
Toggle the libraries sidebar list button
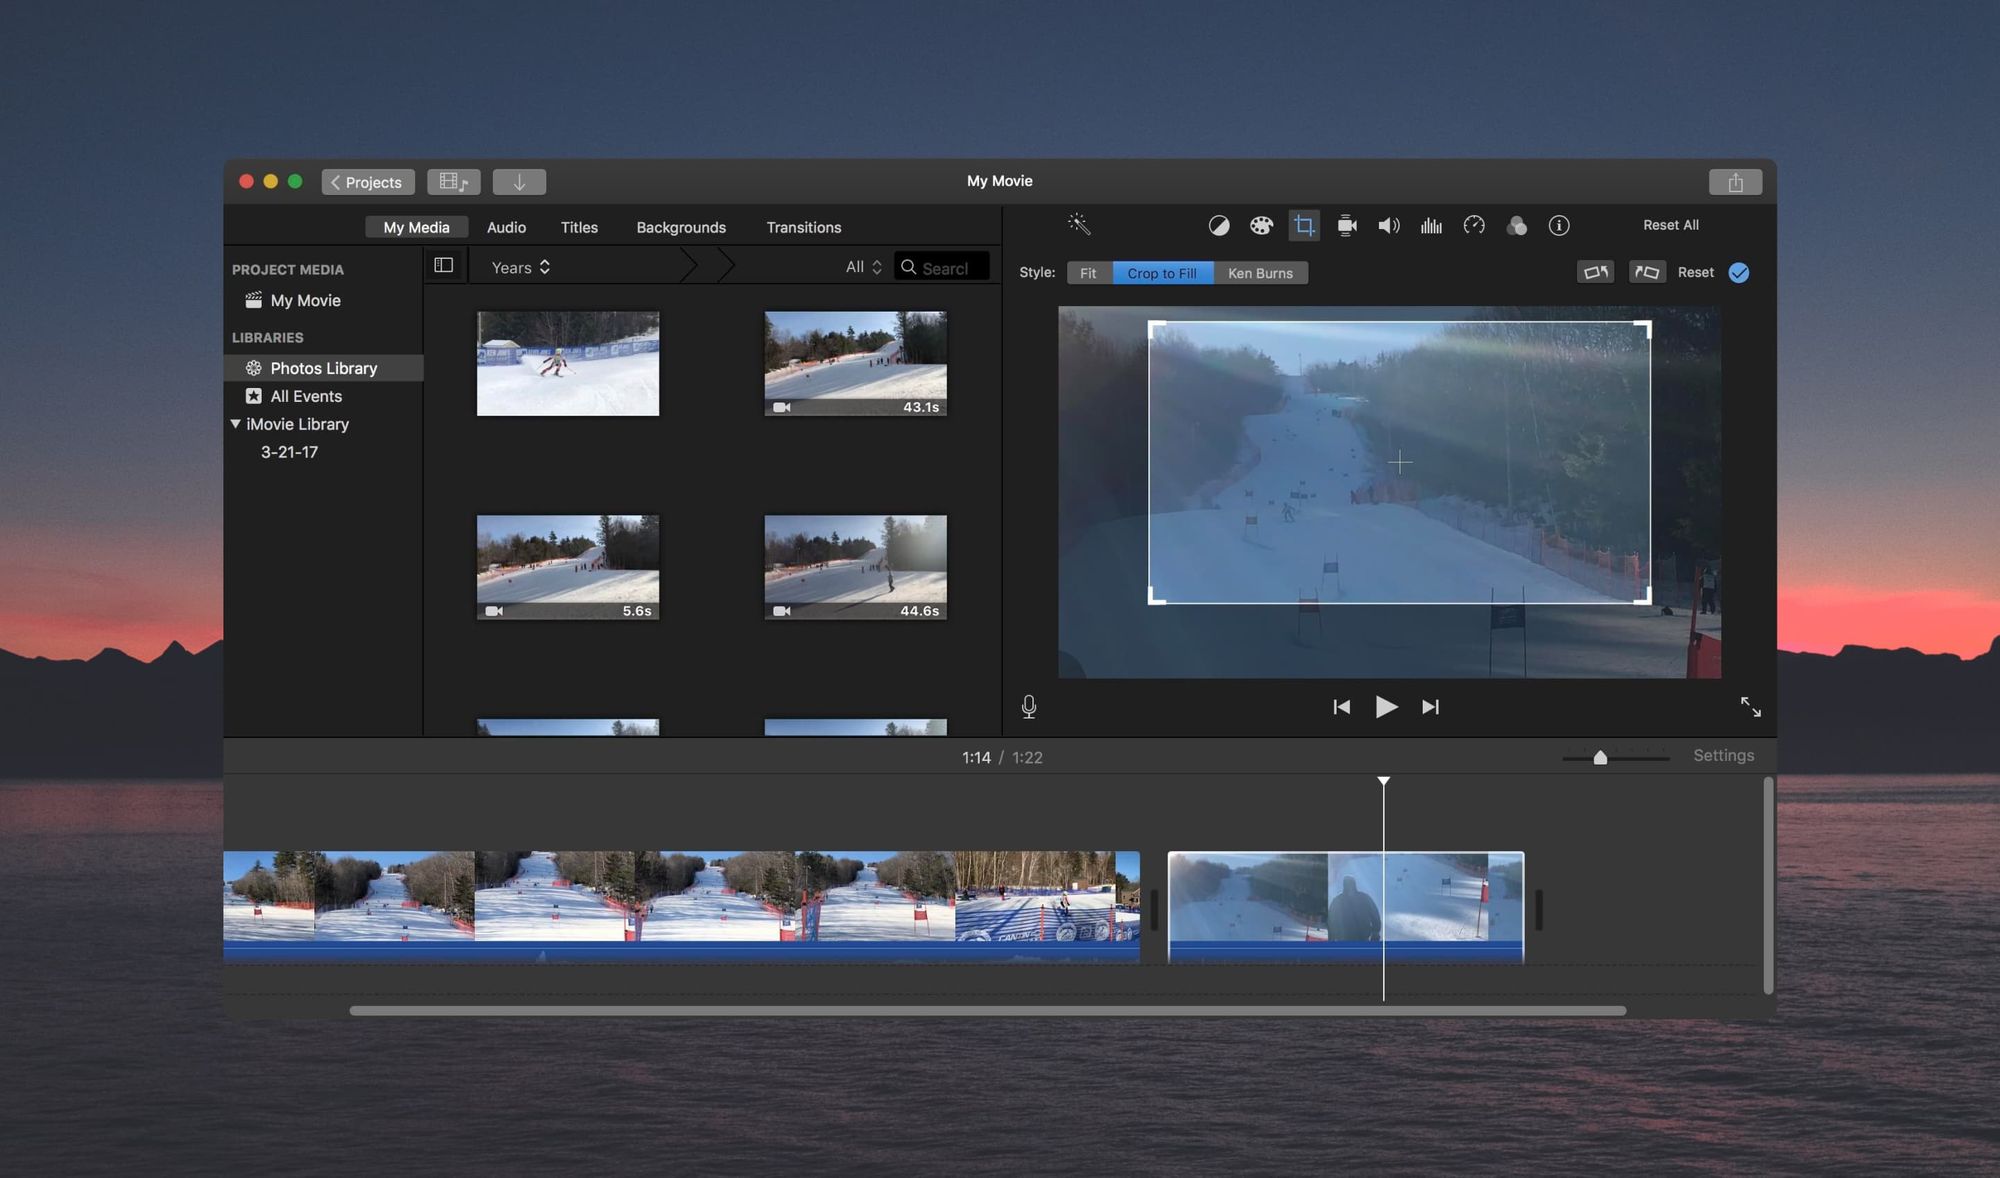[x=444, y=265]
